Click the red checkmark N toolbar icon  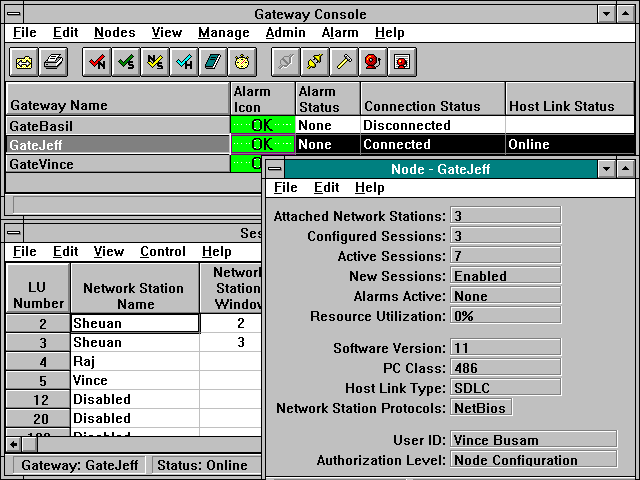[97, 62]
